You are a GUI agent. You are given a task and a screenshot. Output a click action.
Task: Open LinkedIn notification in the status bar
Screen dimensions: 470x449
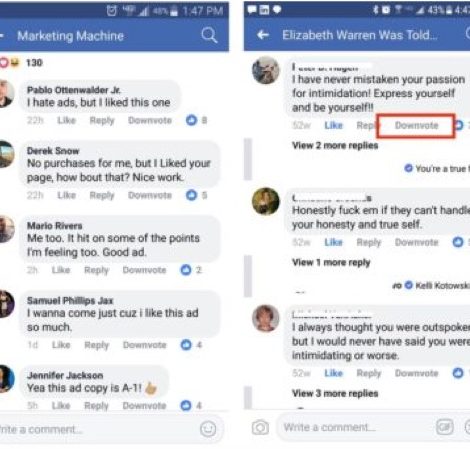click(264, 10)
